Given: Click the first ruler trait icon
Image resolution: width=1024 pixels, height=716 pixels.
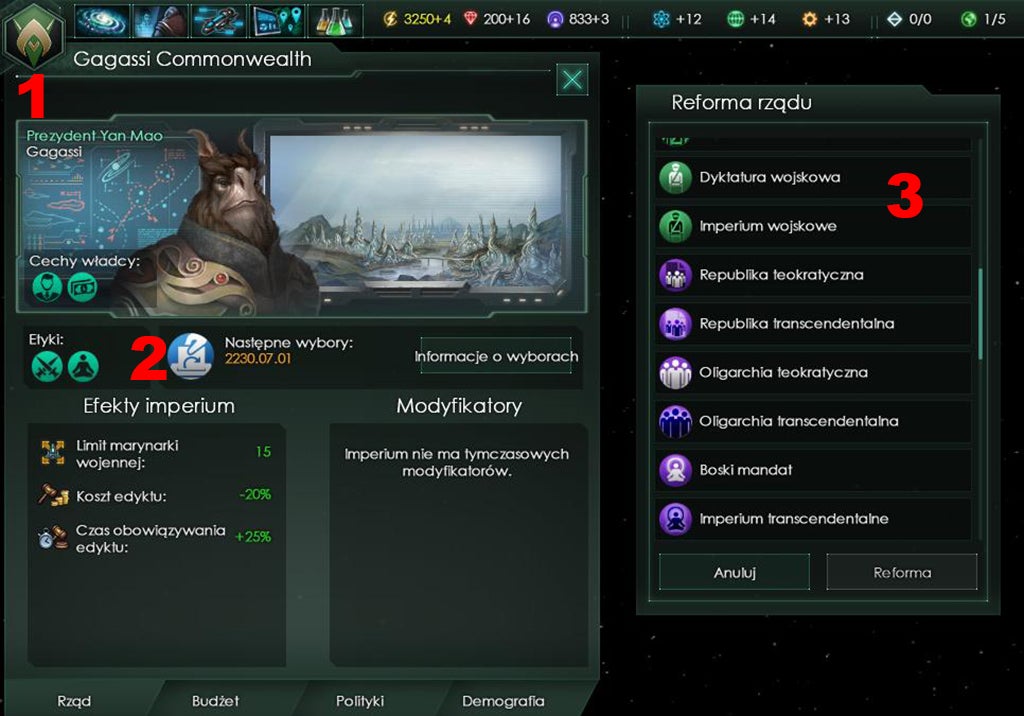Looking at the screenshot, I should point(47,287).
